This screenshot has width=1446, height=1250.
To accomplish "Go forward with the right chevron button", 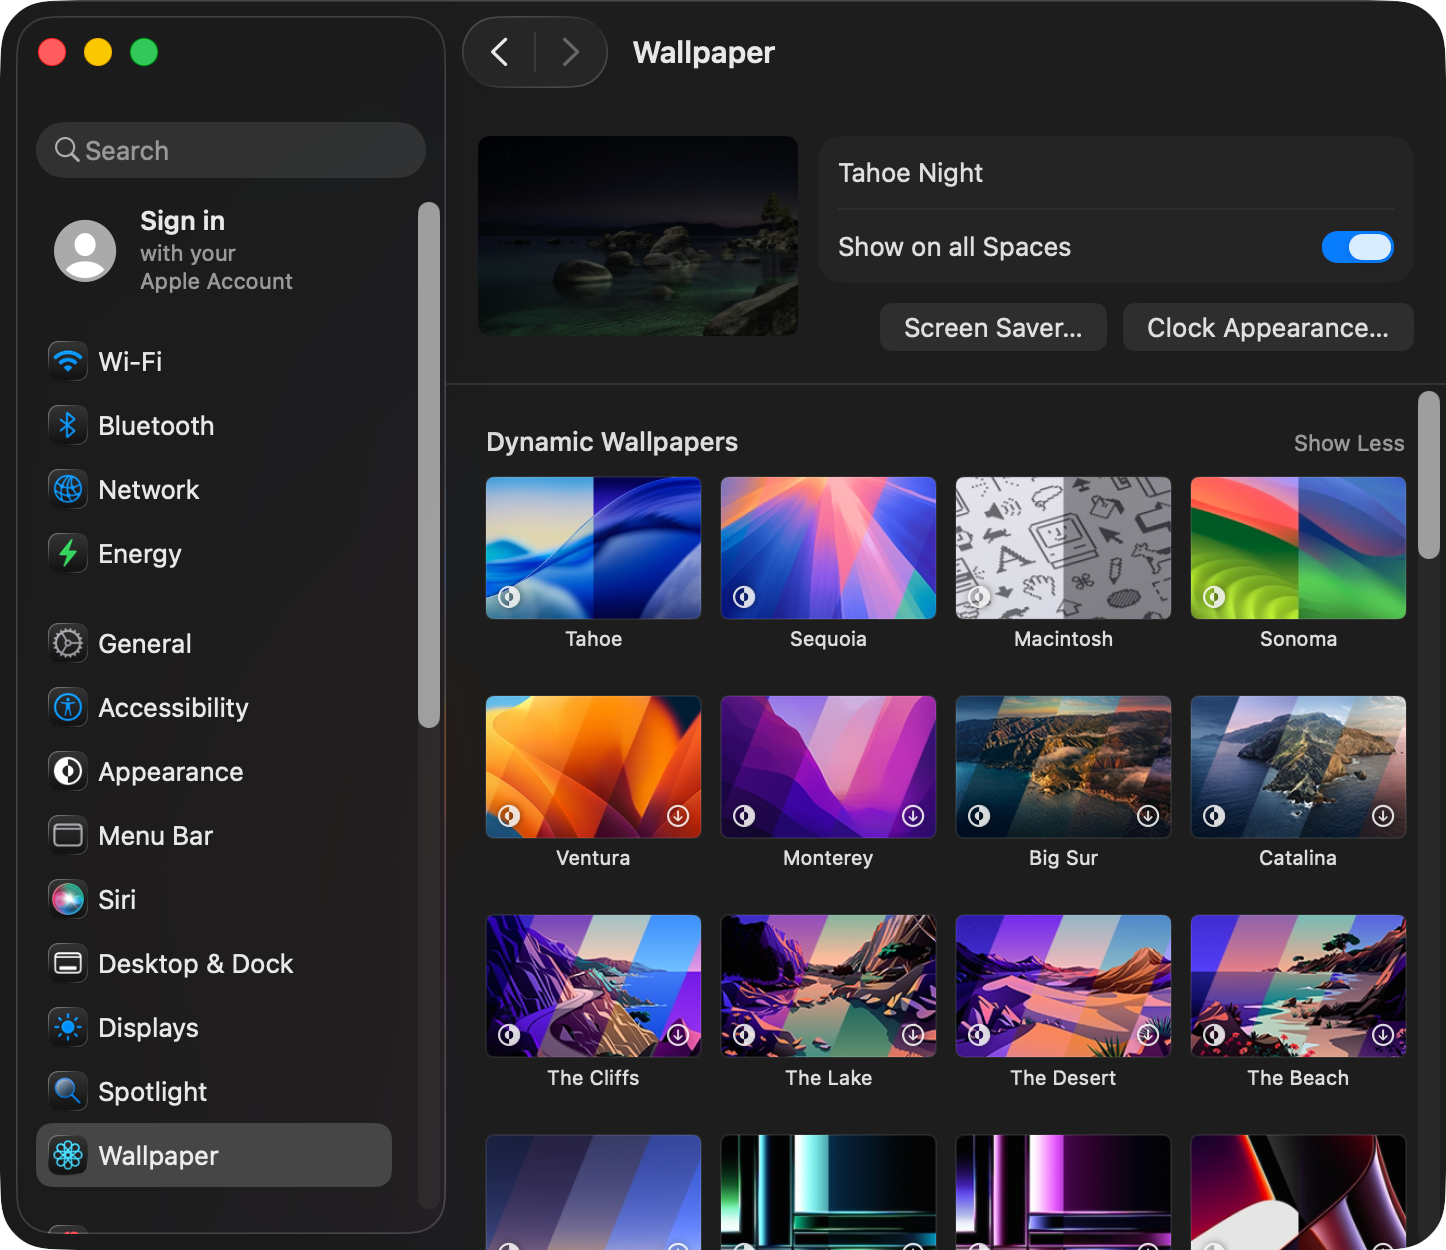I will point(570,52).
